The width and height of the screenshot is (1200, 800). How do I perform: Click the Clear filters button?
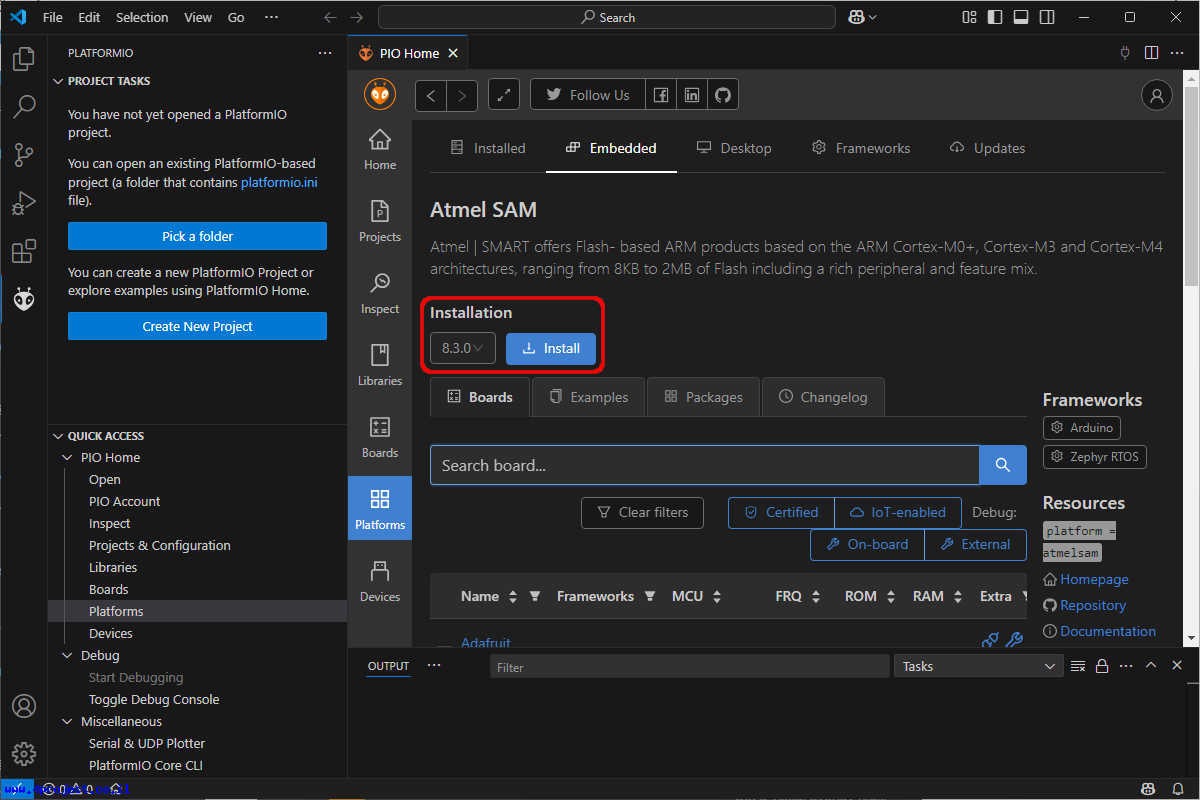tap(642, 512)
